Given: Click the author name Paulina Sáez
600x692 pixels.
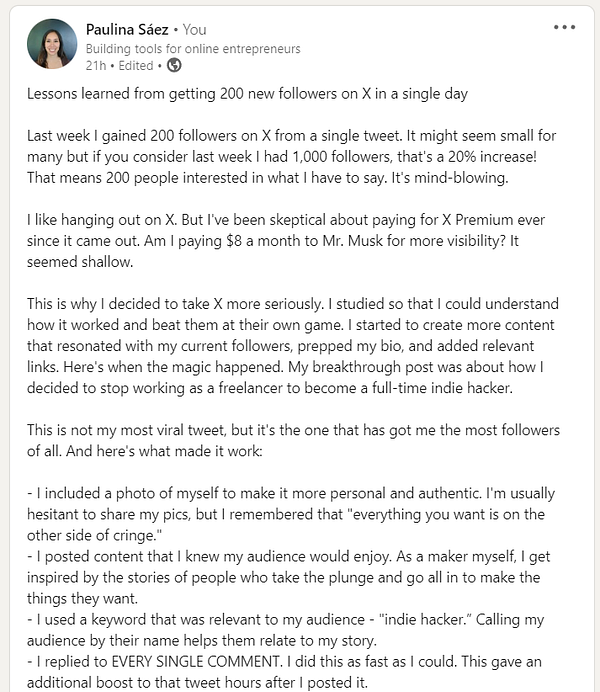Looking at the screenshot, I should tap(126, 30).
